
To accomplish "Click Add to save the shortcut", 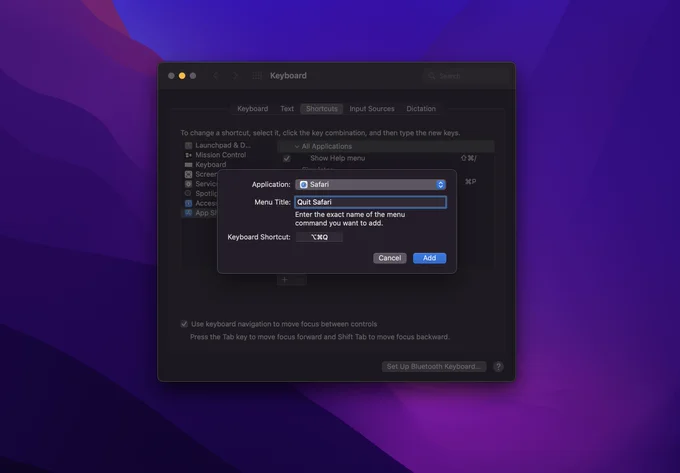I will (x=429, y=258).
